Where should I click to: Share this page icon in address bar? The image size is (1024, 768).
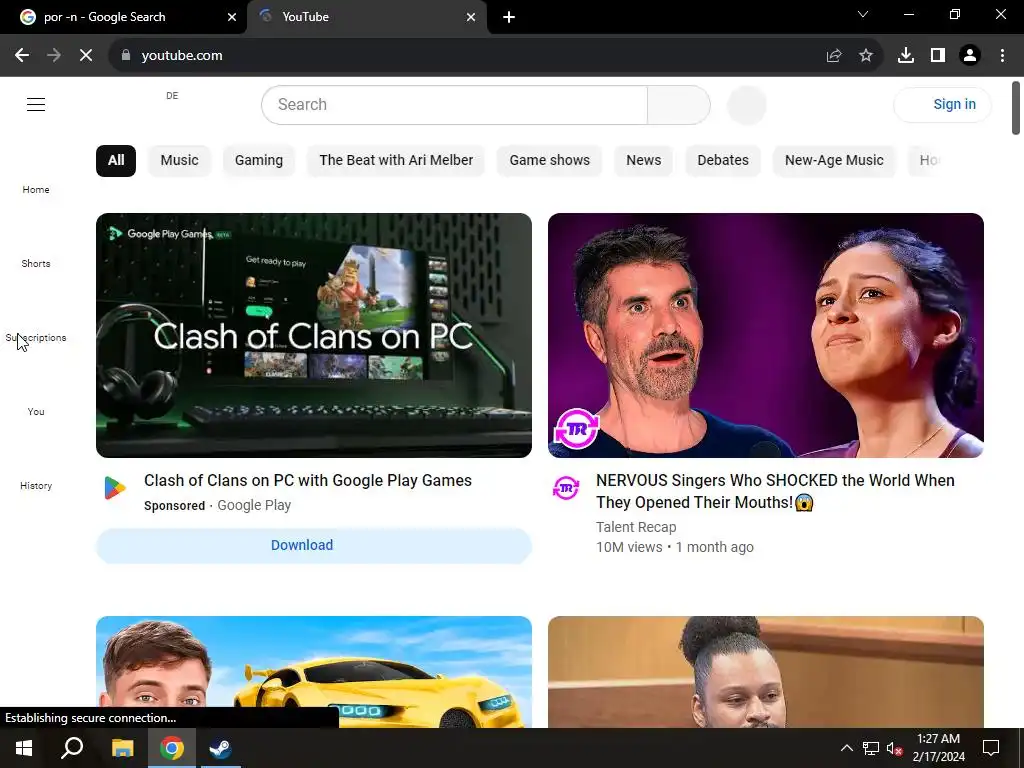[x=833, y=56]
